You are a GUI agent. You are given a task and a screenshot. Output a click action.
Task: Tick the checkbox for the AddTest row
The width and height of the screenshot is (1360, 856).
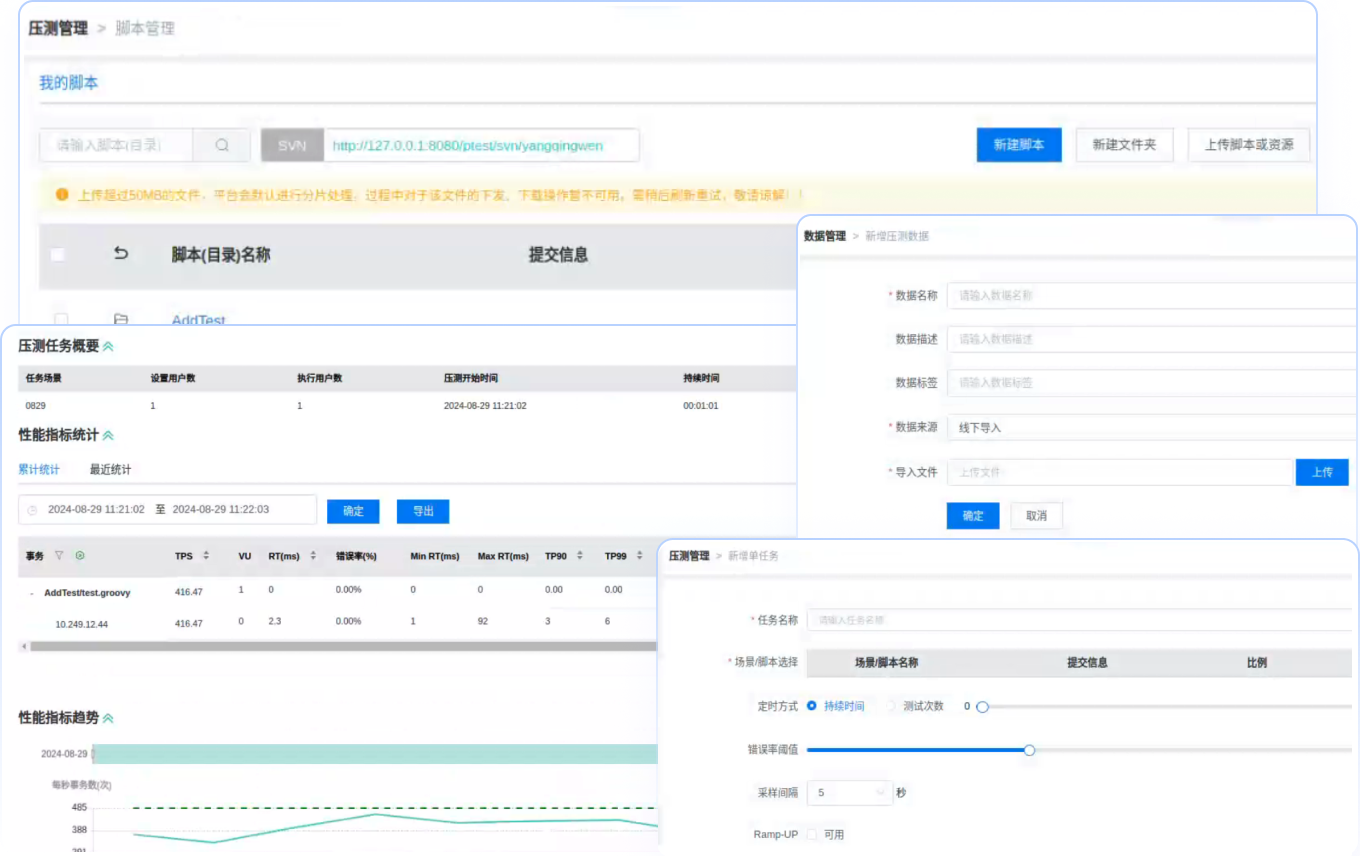tap(60, 320)
